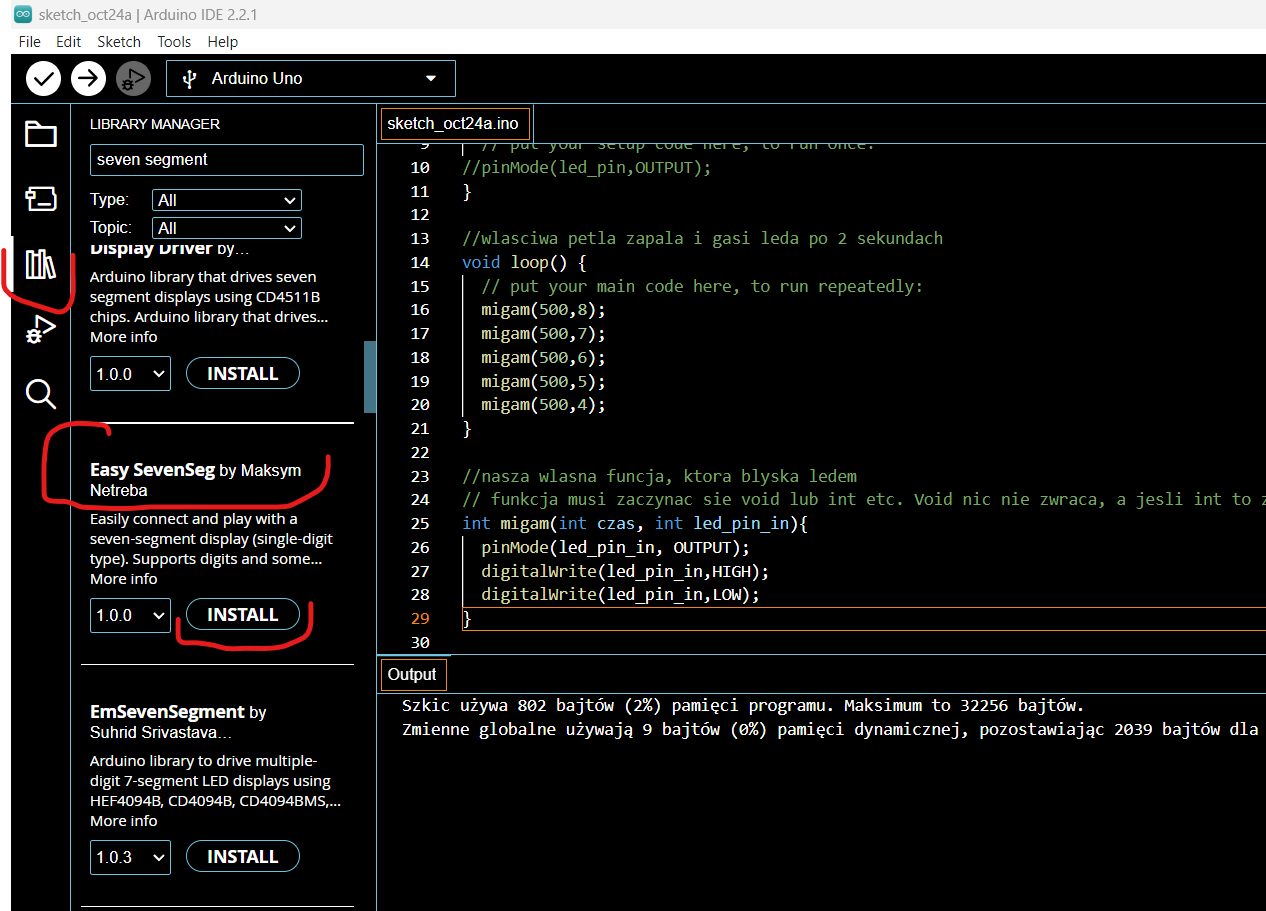Open the Topic filter dropdown
The height and width of the screenshot is (911, 1266).
(x=226, y=228)
